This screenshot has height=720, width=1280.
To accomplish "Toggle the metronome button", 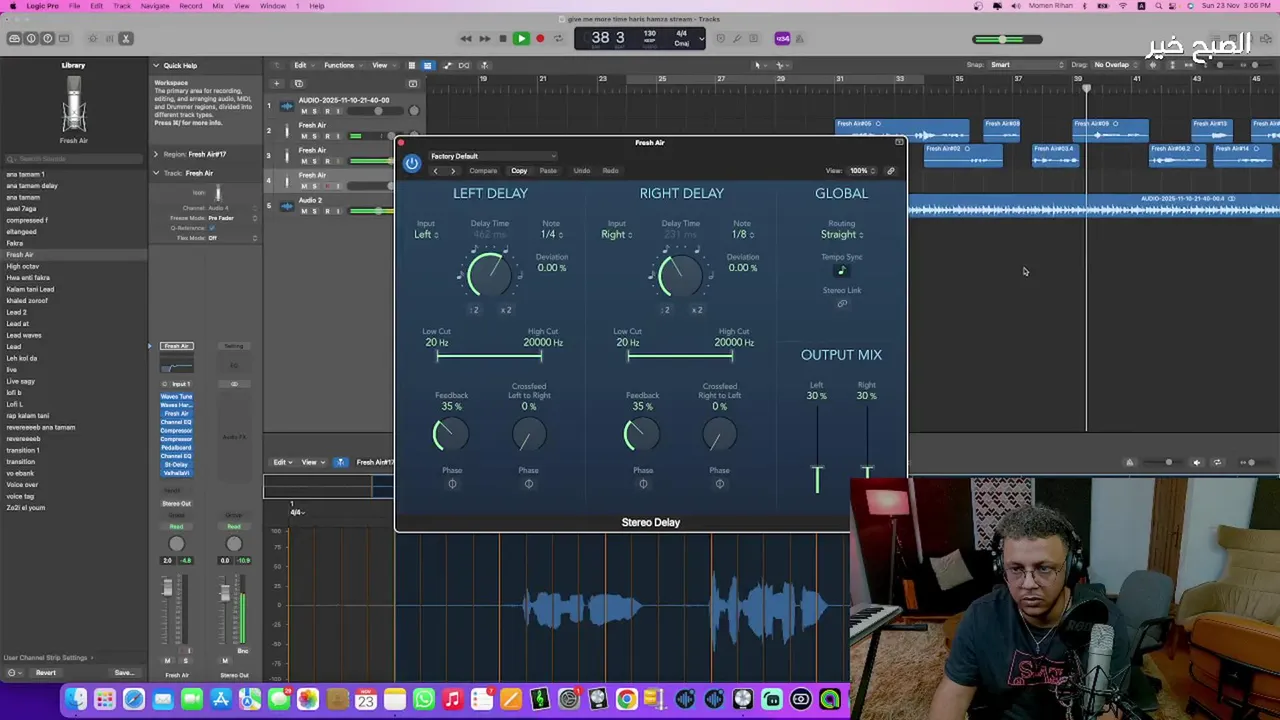I will (x=800, y=38).
